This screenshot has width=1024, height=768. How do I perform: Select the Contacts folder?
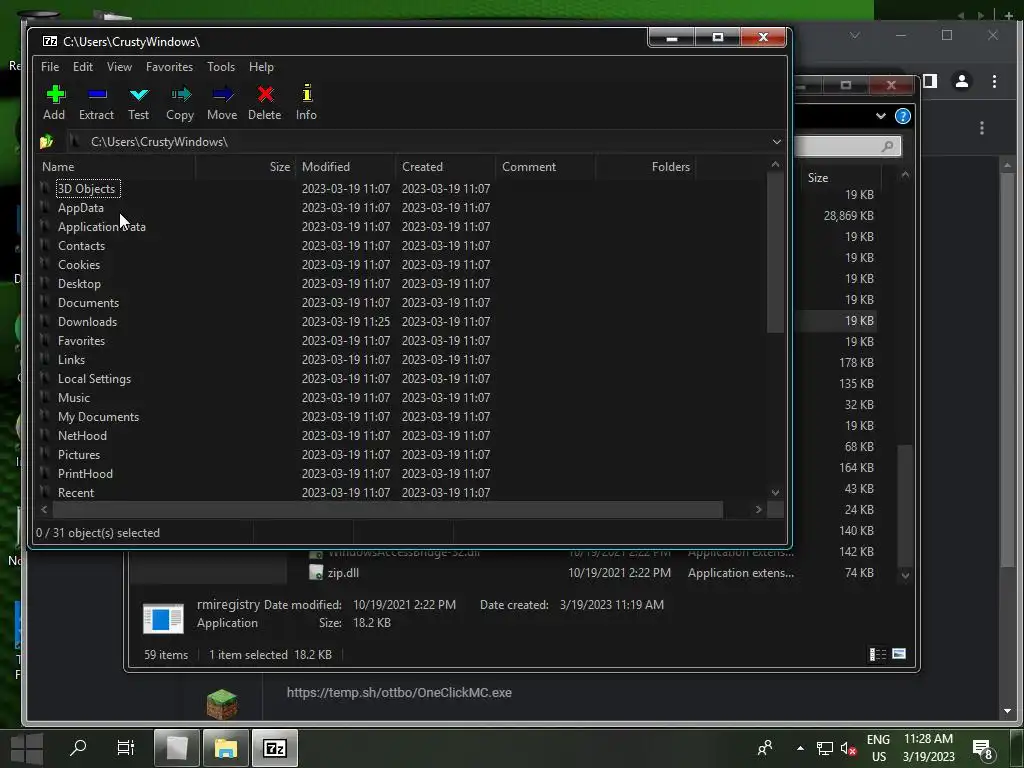81,246
